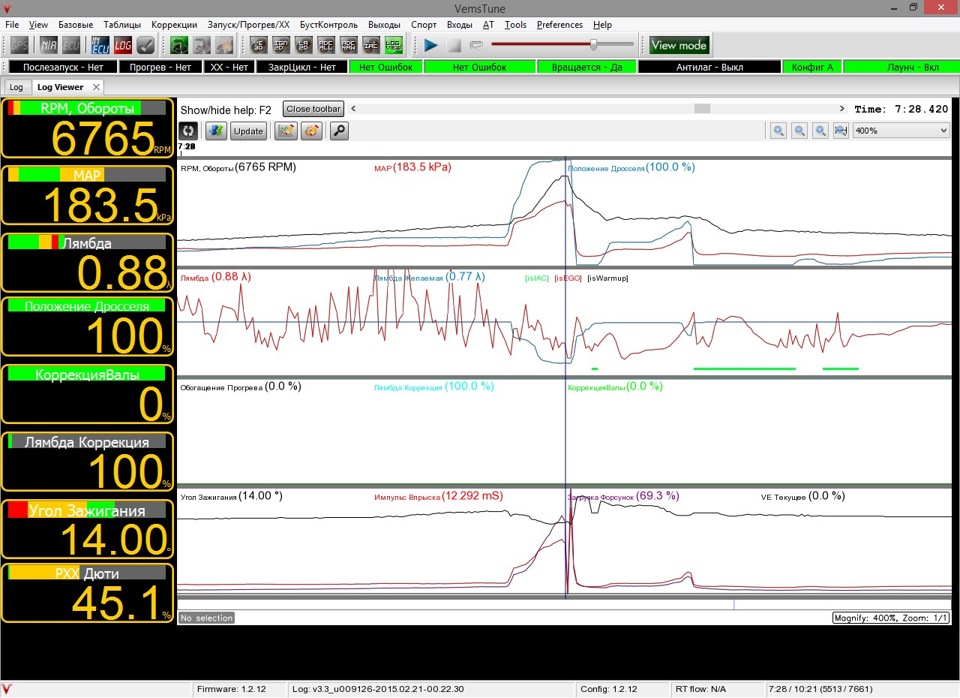
Task: Click the Close toolbar button
Action: point(313,109)
